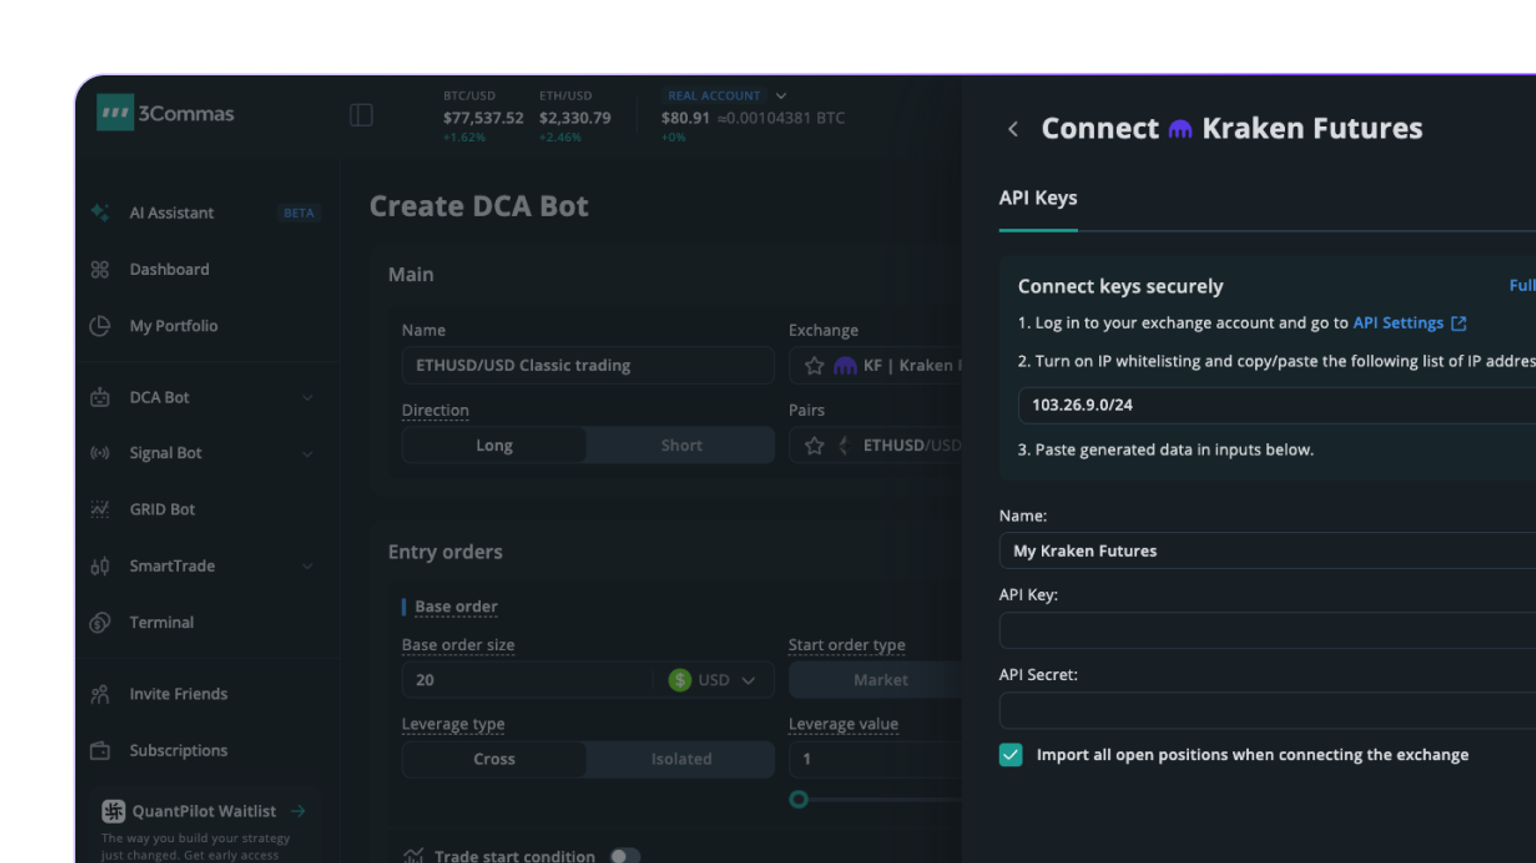The height and width of the screenshot is (863, 1536).
Task: Click the QuantPilot Waitlist logo icon
Action: pos(113,811)
